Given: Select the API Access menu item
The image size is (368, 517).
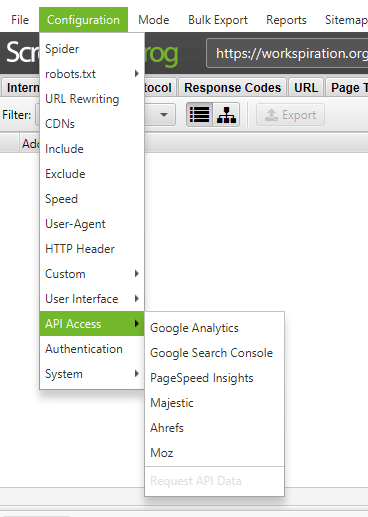Looking at the screenshot, I should point(92,324).
